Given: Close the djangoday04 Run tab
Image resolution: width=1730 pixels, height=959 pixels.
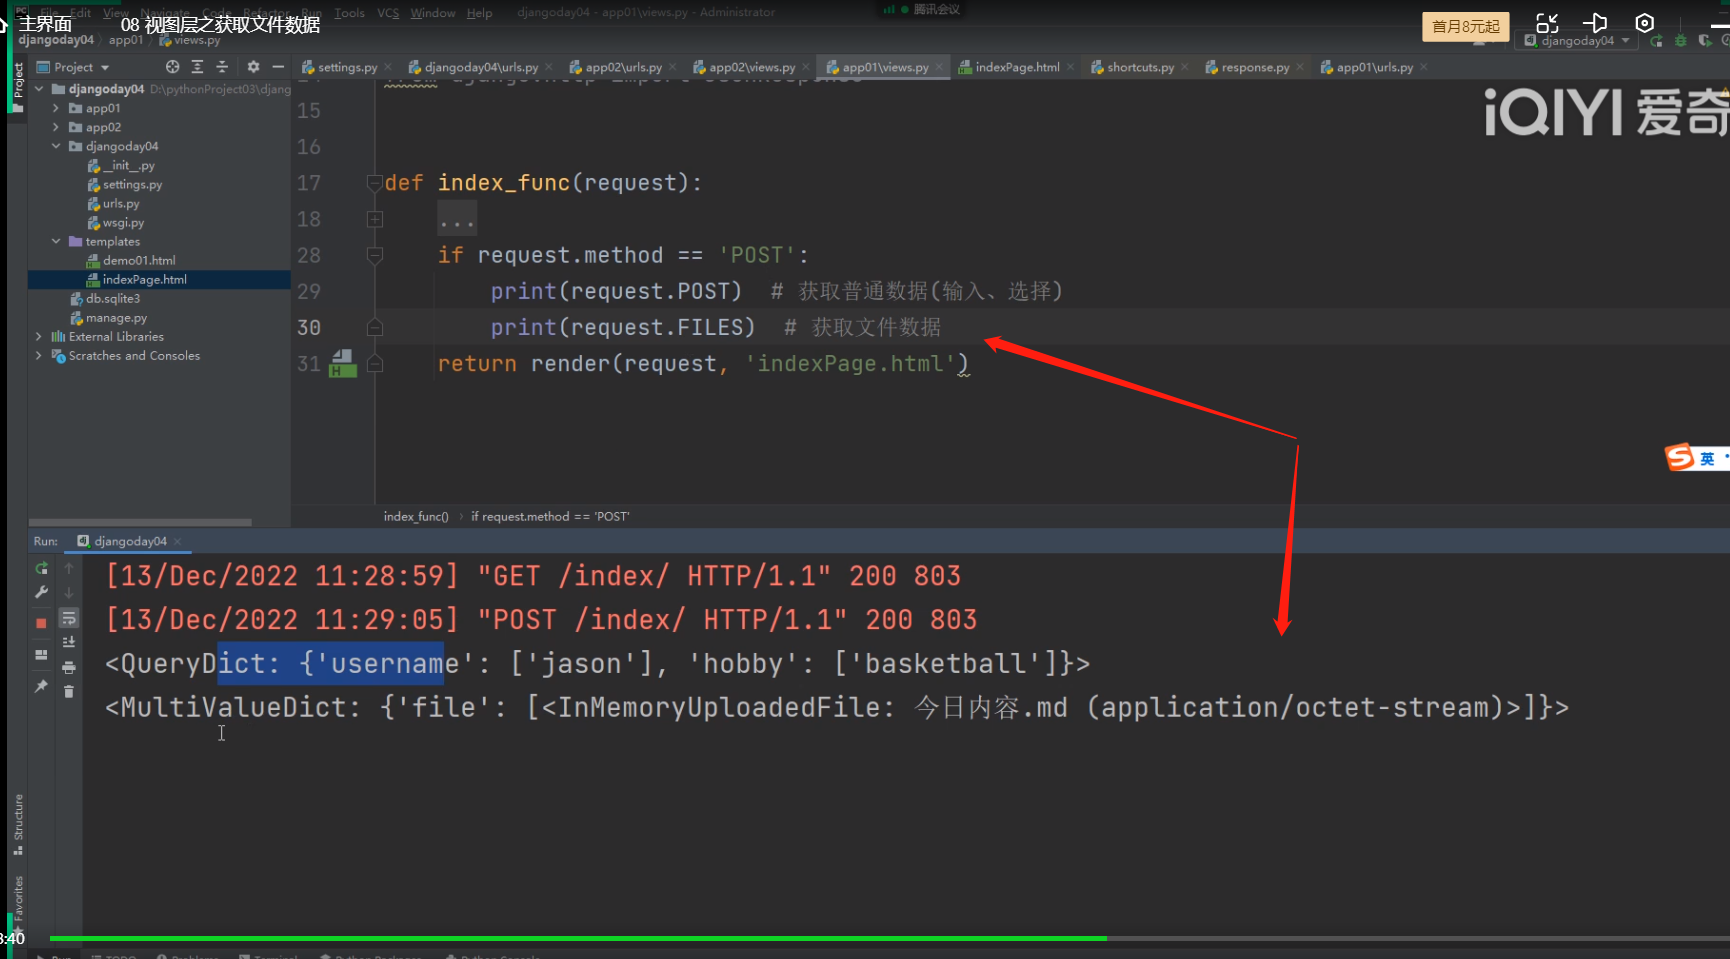Looking at the screenshot, I should [x=177, y=541].
